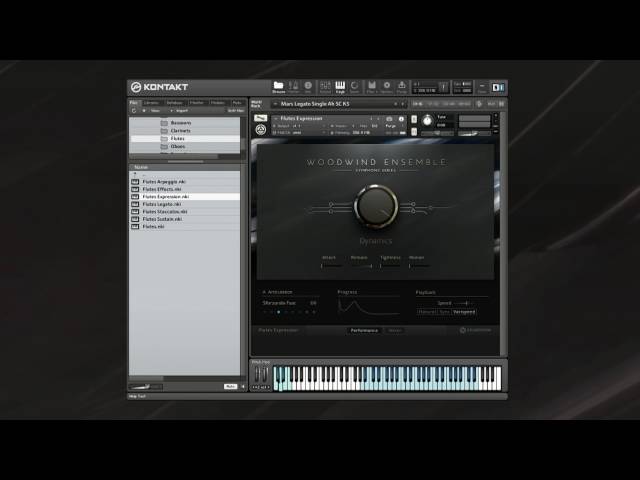Open the instrument Output dropdown

(x=299, y=126)
